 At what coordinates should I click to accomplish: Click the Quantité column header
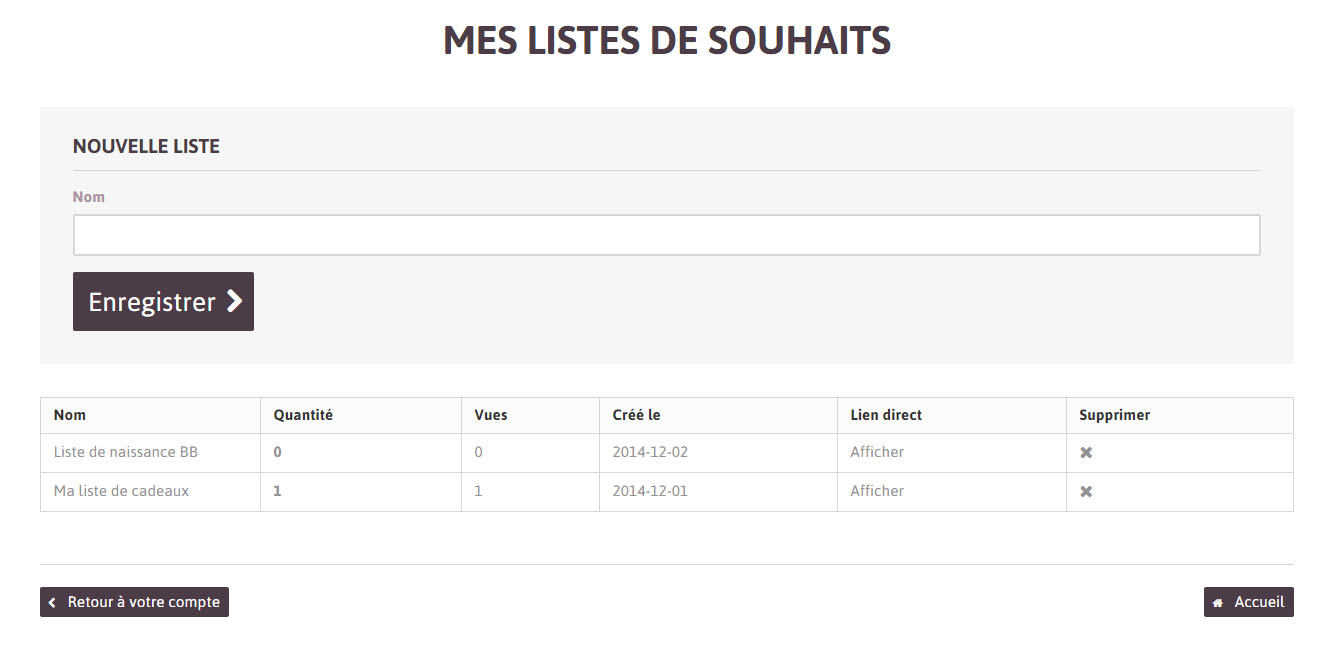[303, 415]
